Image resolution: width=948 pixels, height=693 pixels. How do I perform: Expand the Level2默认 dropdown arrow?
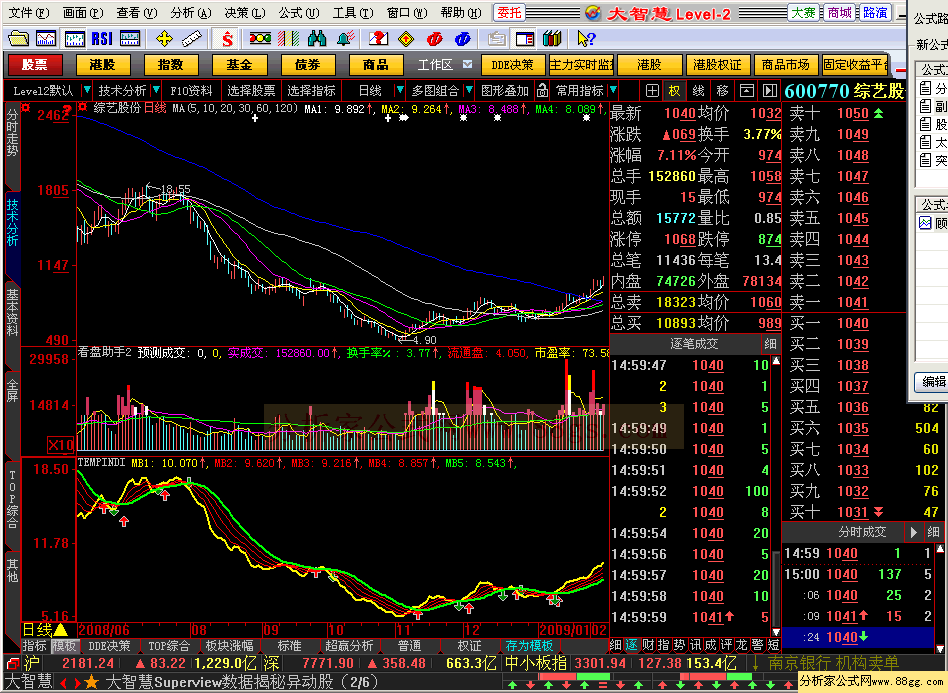click(x=86, y=90)
